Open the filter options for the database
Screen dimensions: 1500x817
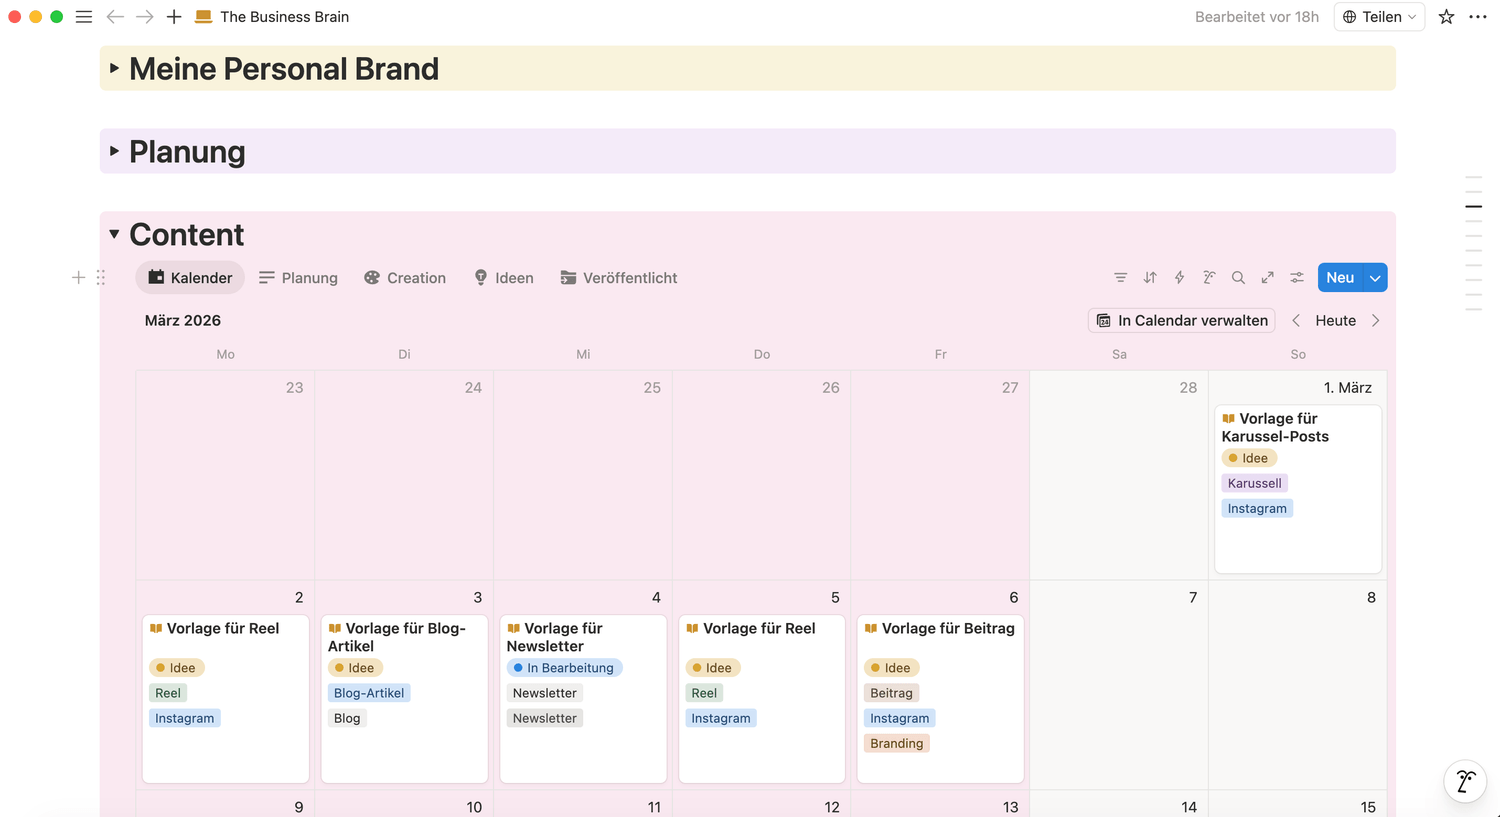1120,278
